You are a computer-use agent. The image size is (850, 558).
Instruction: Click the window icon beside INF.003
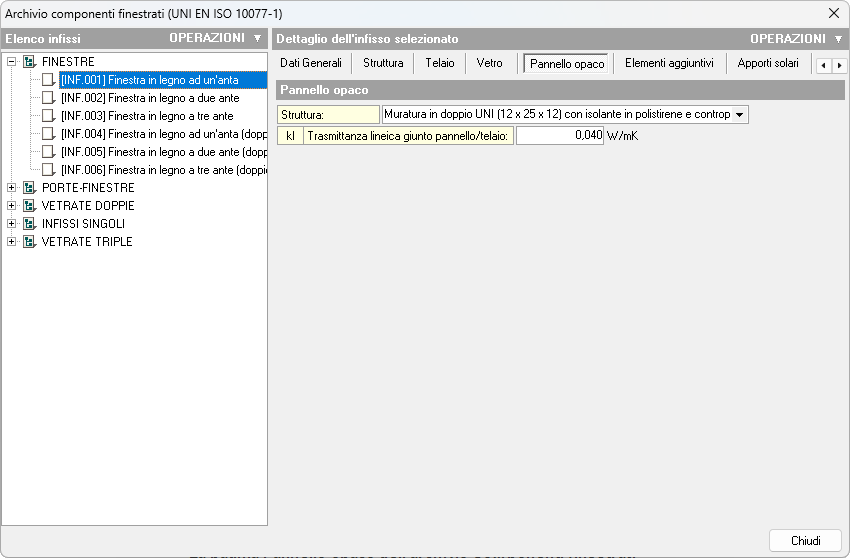tap(49, 116)
